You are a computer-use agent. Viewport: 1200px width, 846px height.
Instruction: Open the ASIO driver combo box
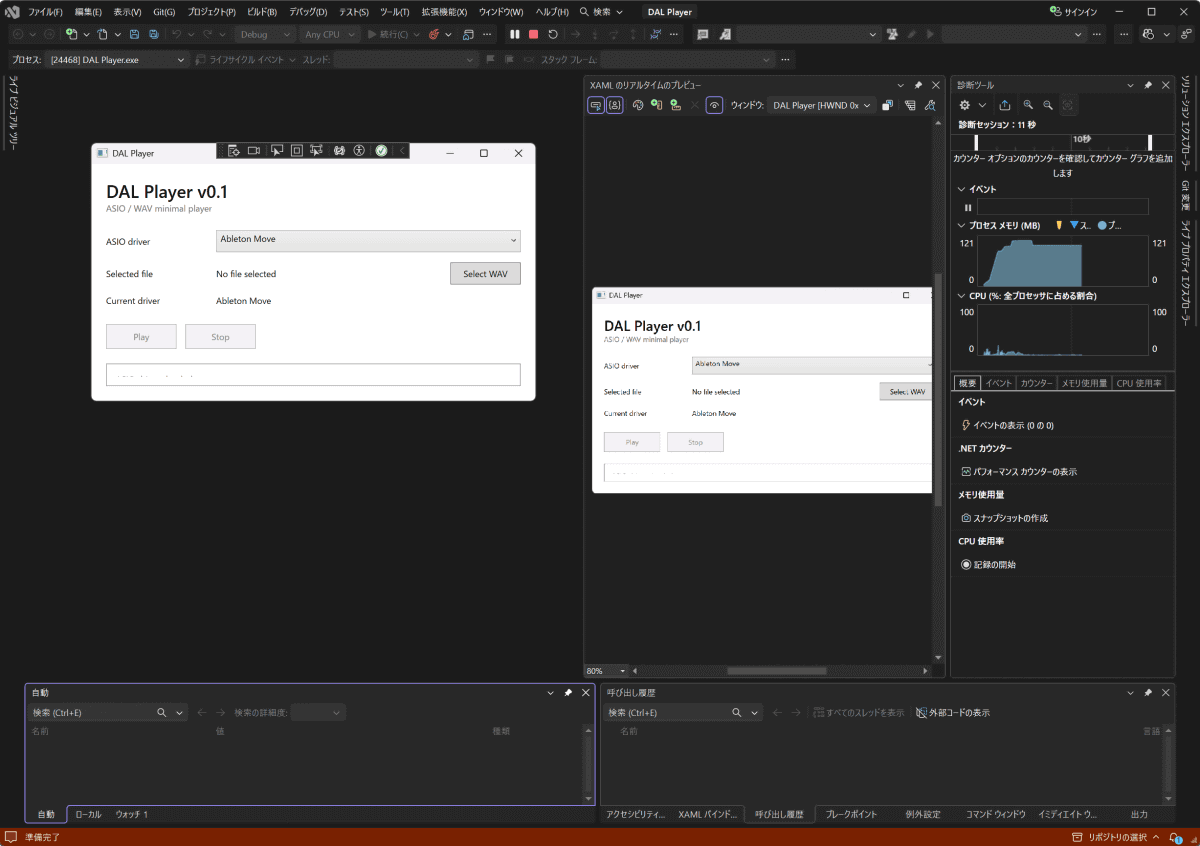(368, 240)
